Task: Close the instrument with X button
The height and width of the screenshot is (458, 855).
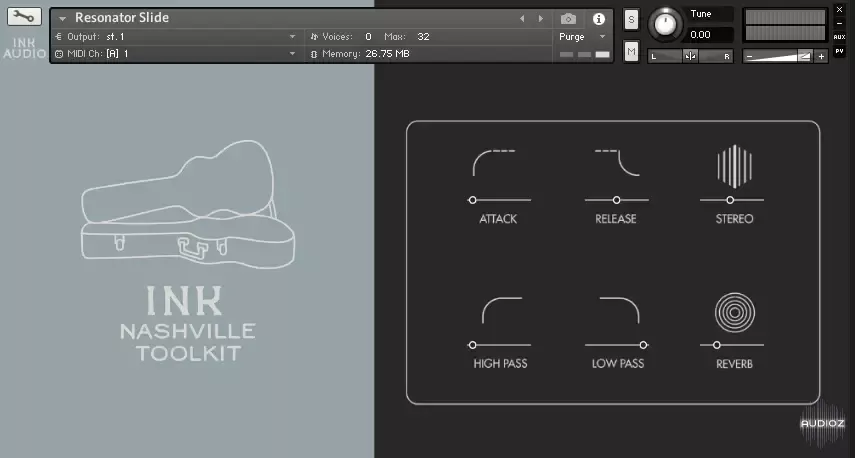Action: click(839, 10)
